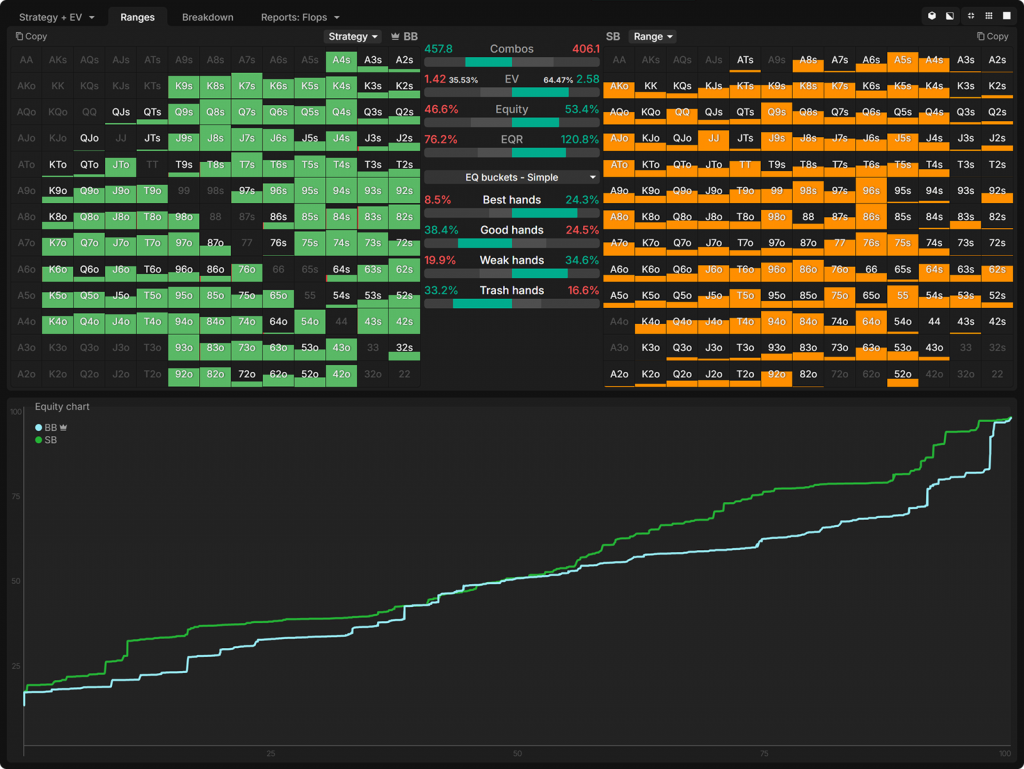The image size is (1024, 769).
Task: Toggle the BB series in chart legend
Action: [49, 427]
